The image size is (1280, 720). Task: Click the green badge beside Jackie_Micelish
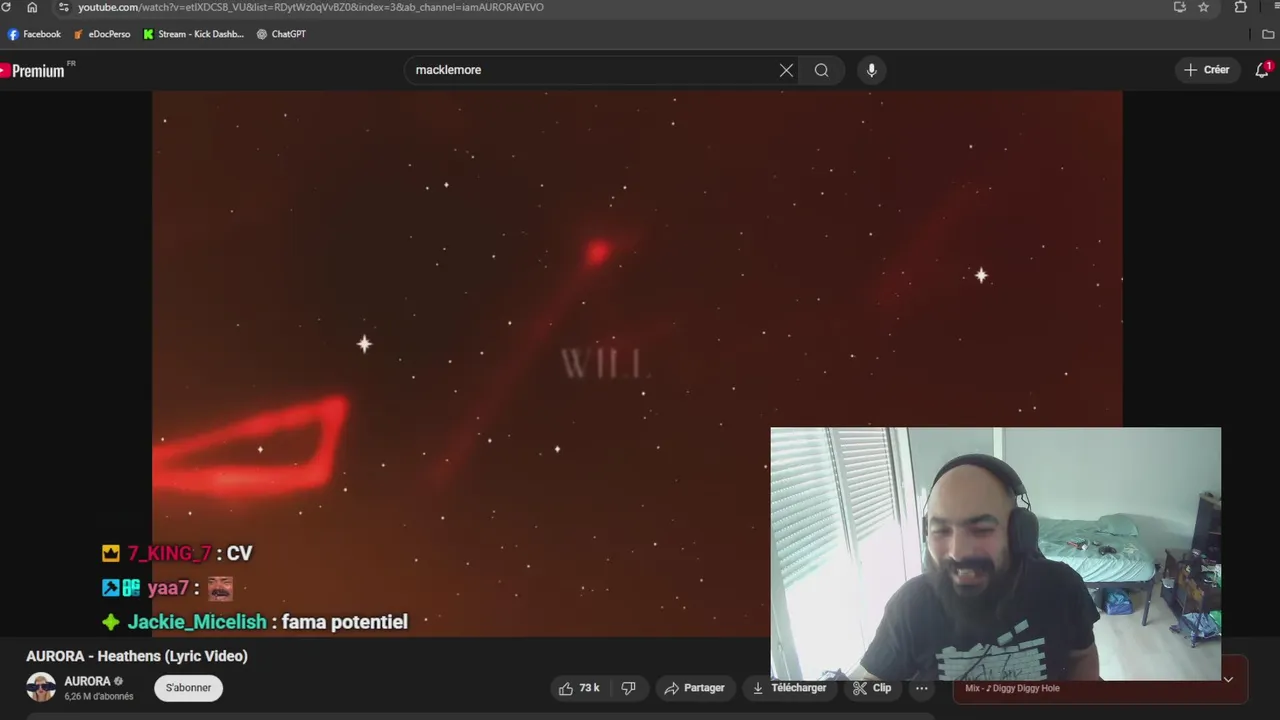[x=111, y=622]
